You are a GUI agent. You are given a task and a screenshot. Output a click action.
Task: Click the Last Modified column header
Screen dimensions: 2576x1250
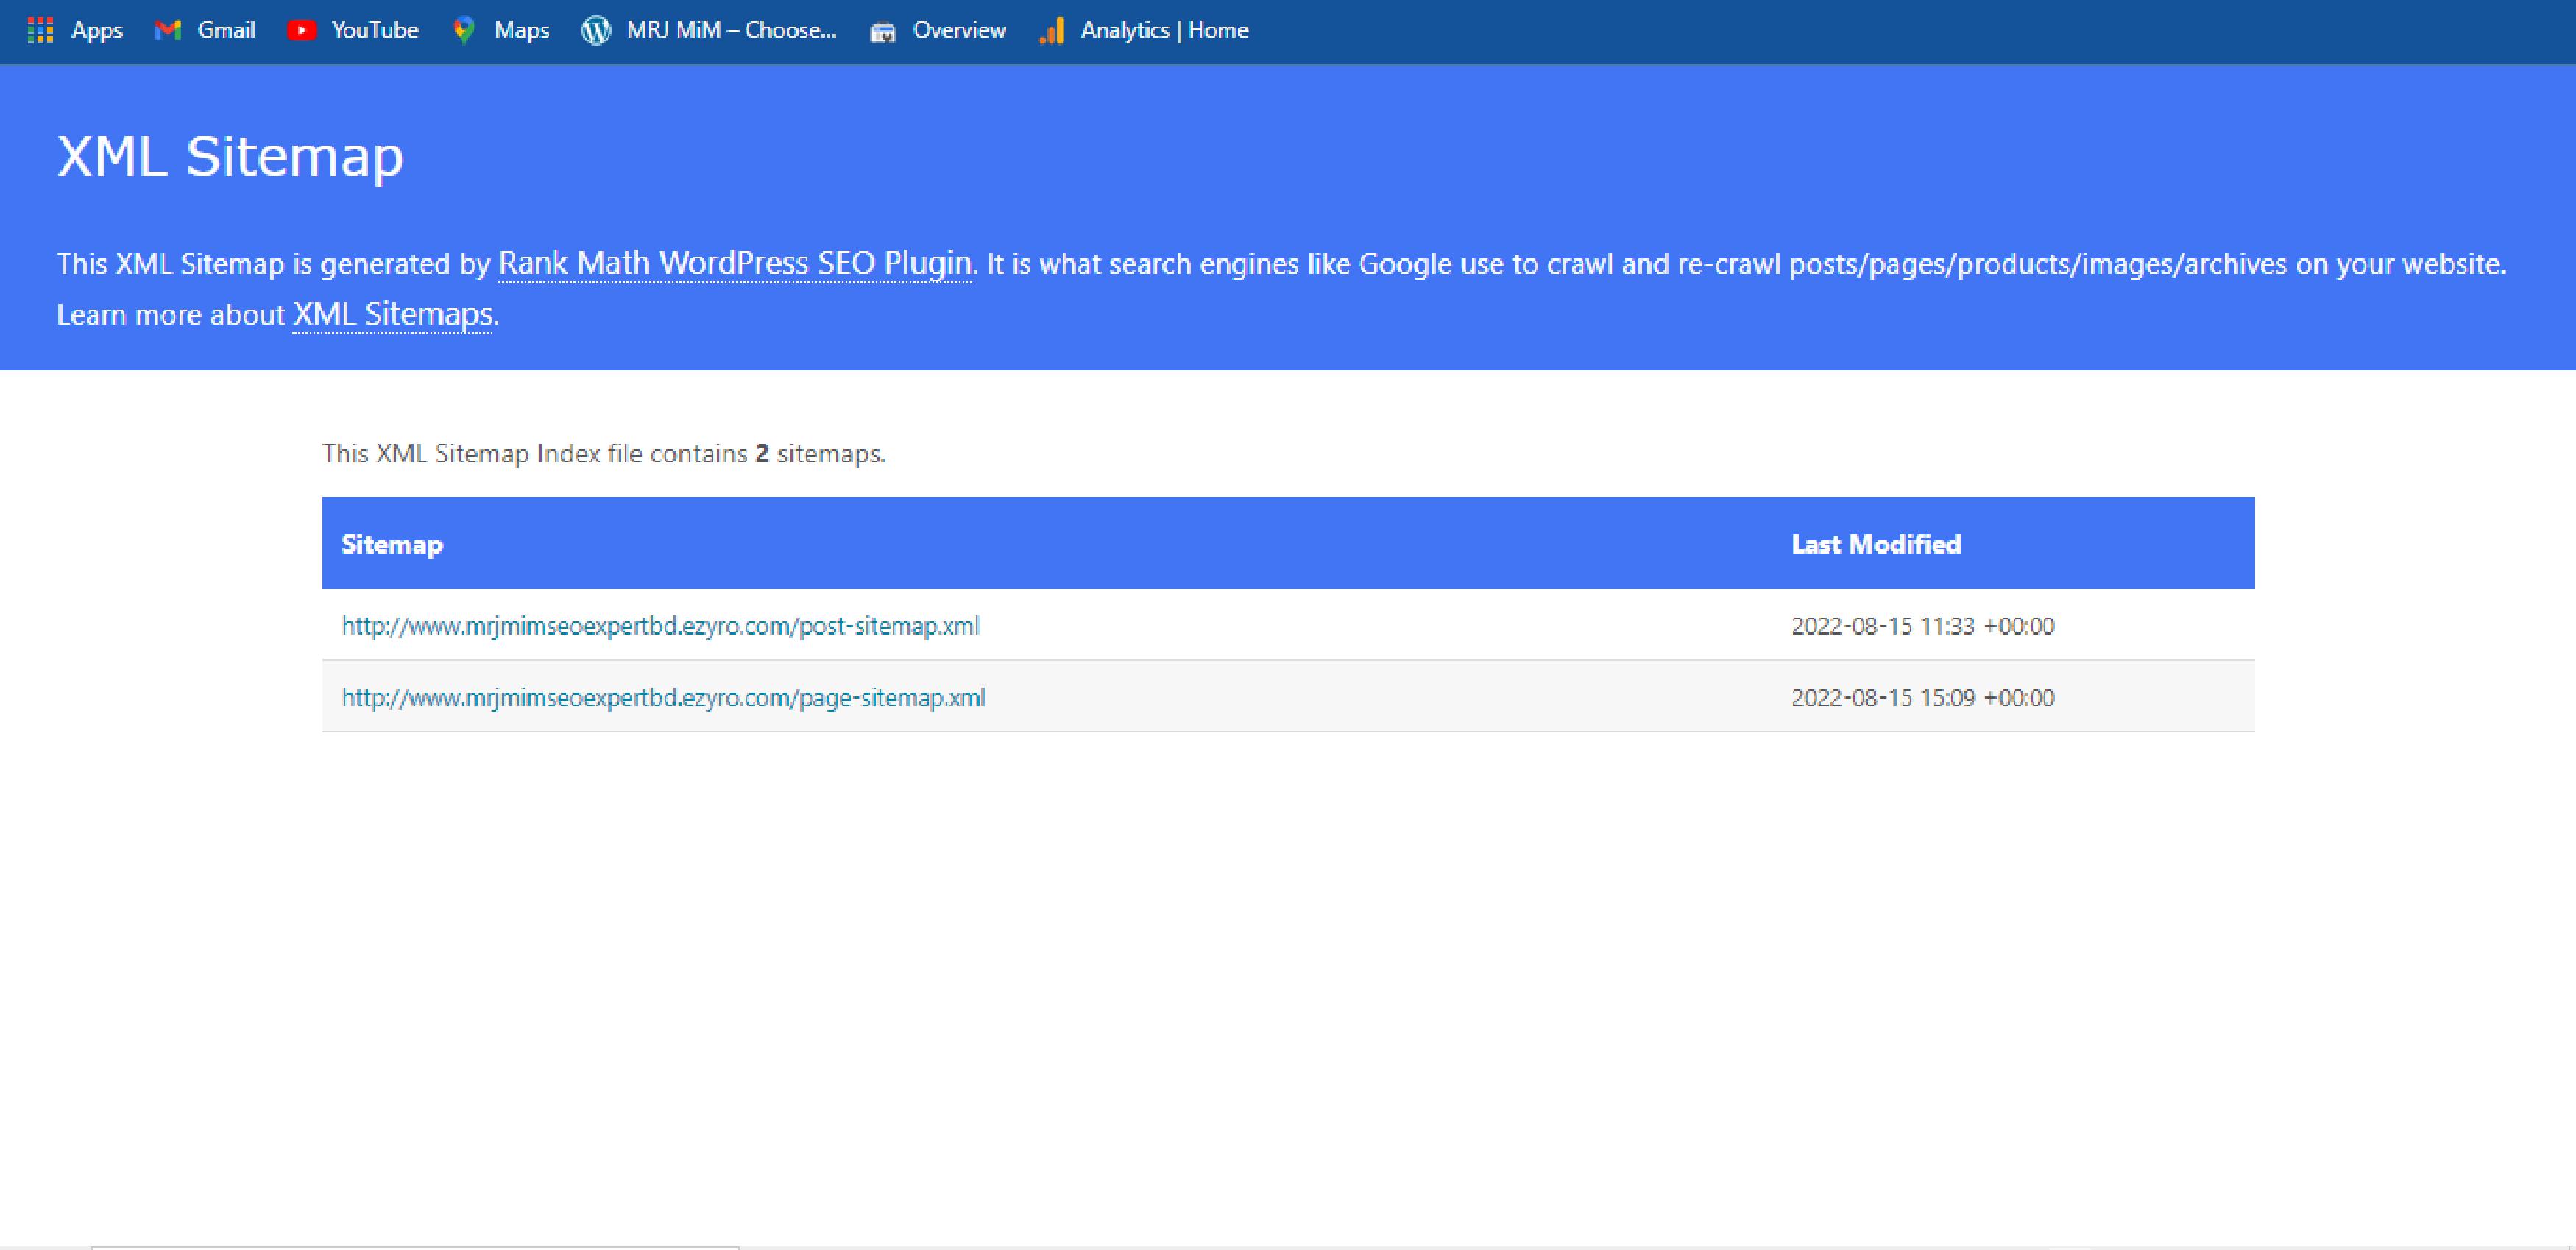[x=1875, y=544]
